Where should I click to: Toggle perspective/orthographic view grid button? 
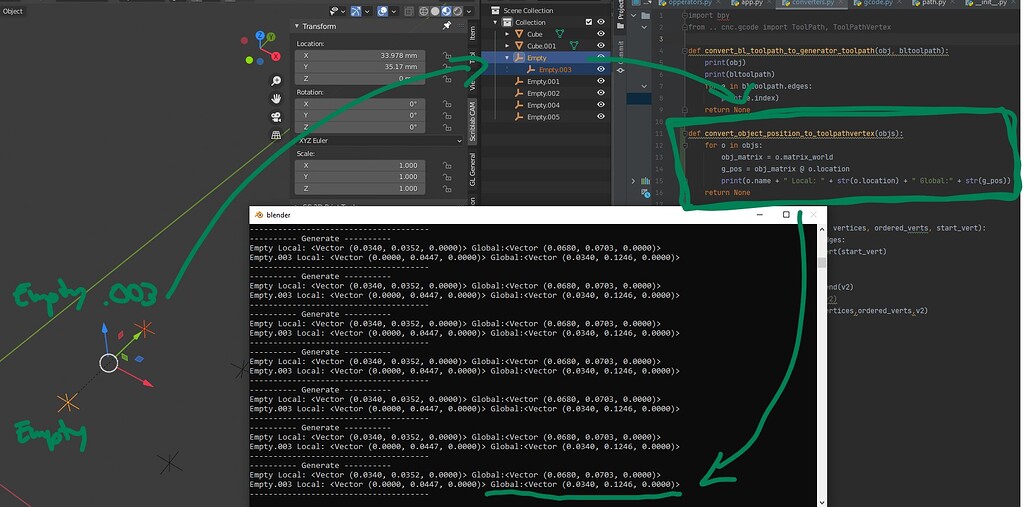[276, 135]
